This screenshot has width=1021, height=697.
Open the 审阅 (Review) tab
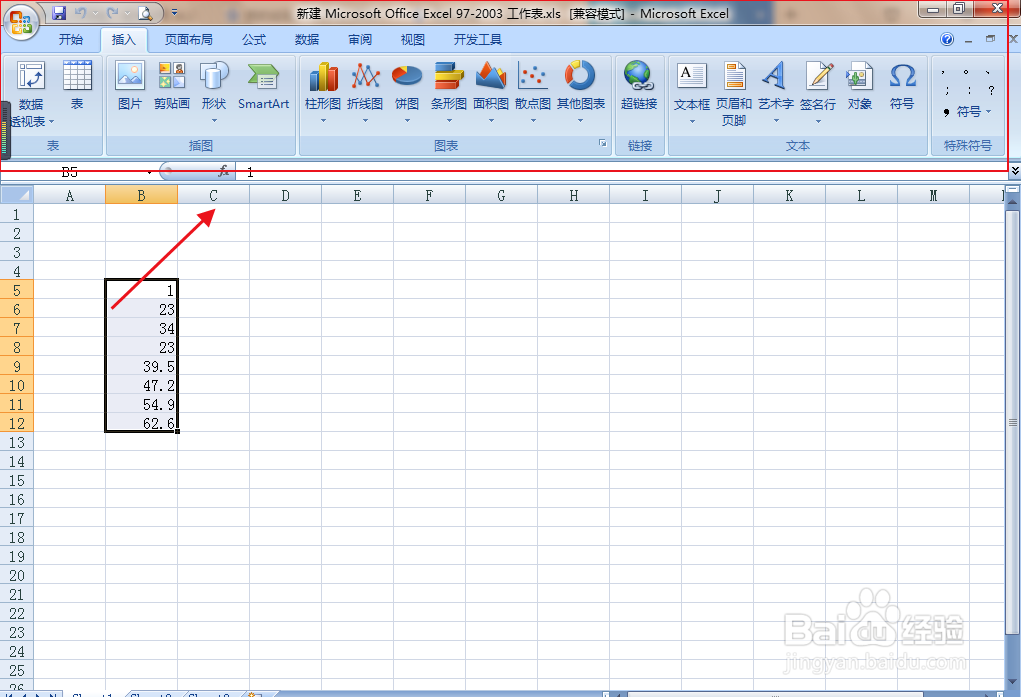point(359,40)
